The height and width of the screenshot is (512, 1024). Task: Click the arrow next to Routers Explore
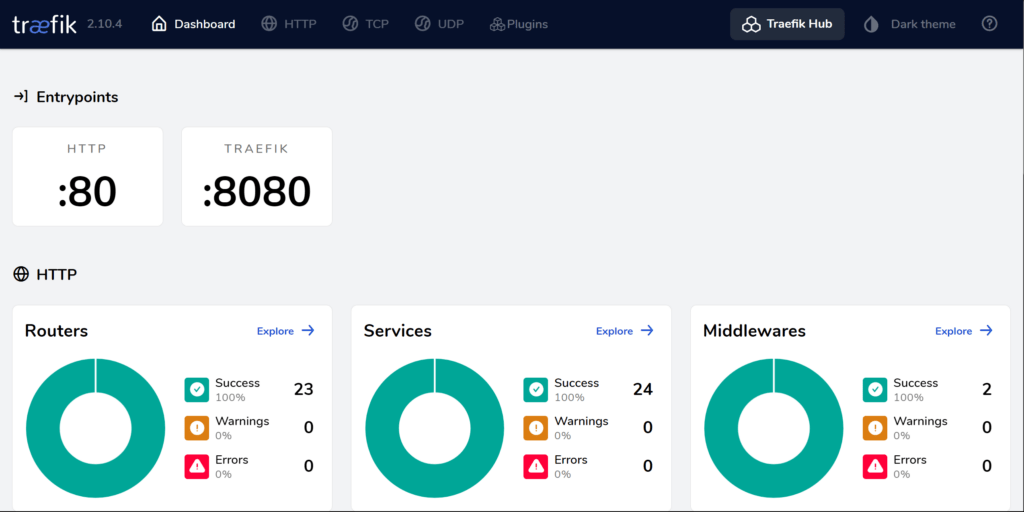coord(308,330)
